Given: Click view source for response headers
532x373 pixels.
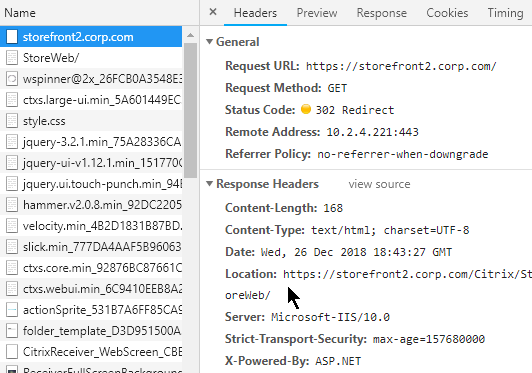Looking at the screenshot, I should (379, 184).
